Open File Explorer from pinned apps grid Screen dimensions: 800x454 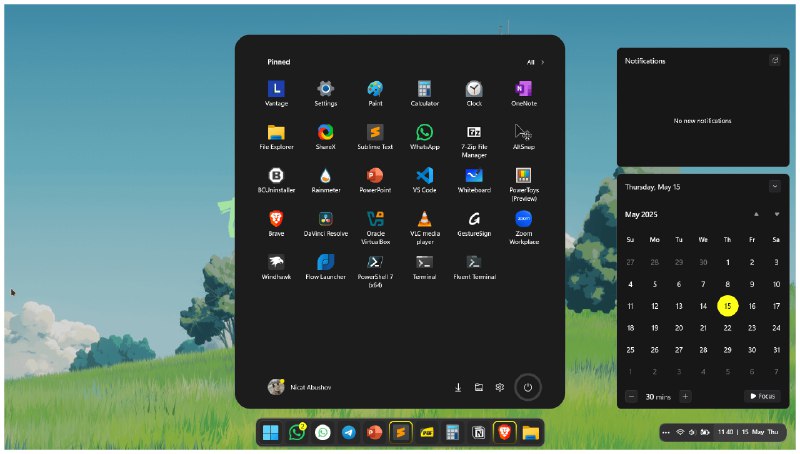pos(276,137)
